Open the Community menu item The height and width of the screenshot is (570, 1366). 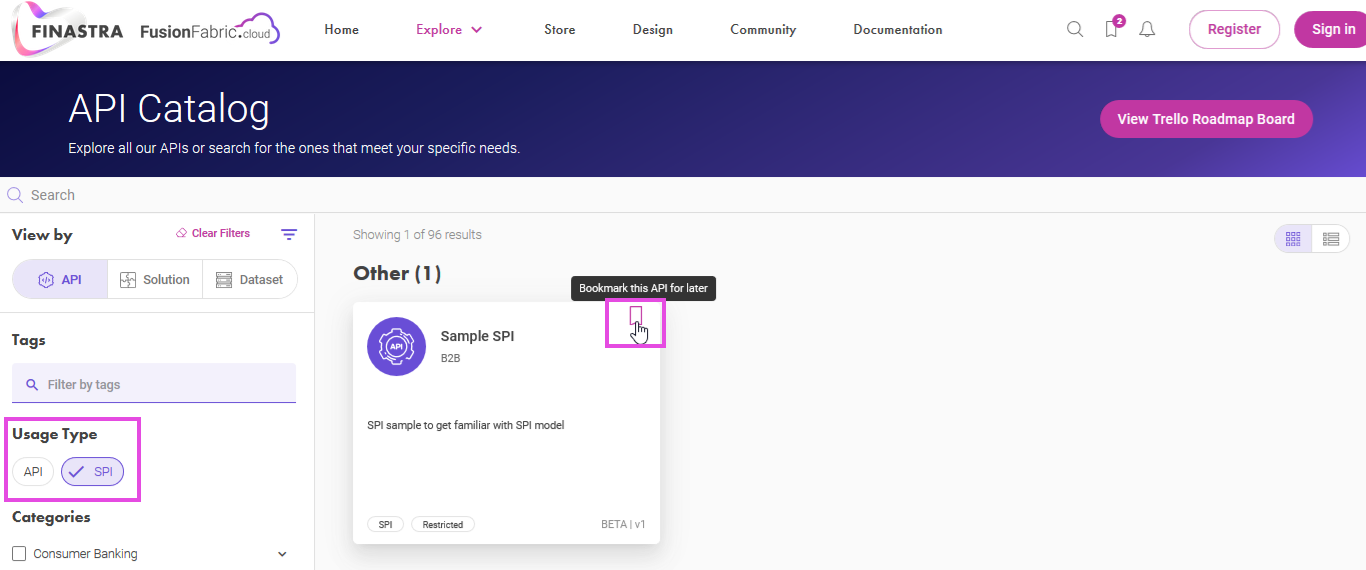point(763,29)
